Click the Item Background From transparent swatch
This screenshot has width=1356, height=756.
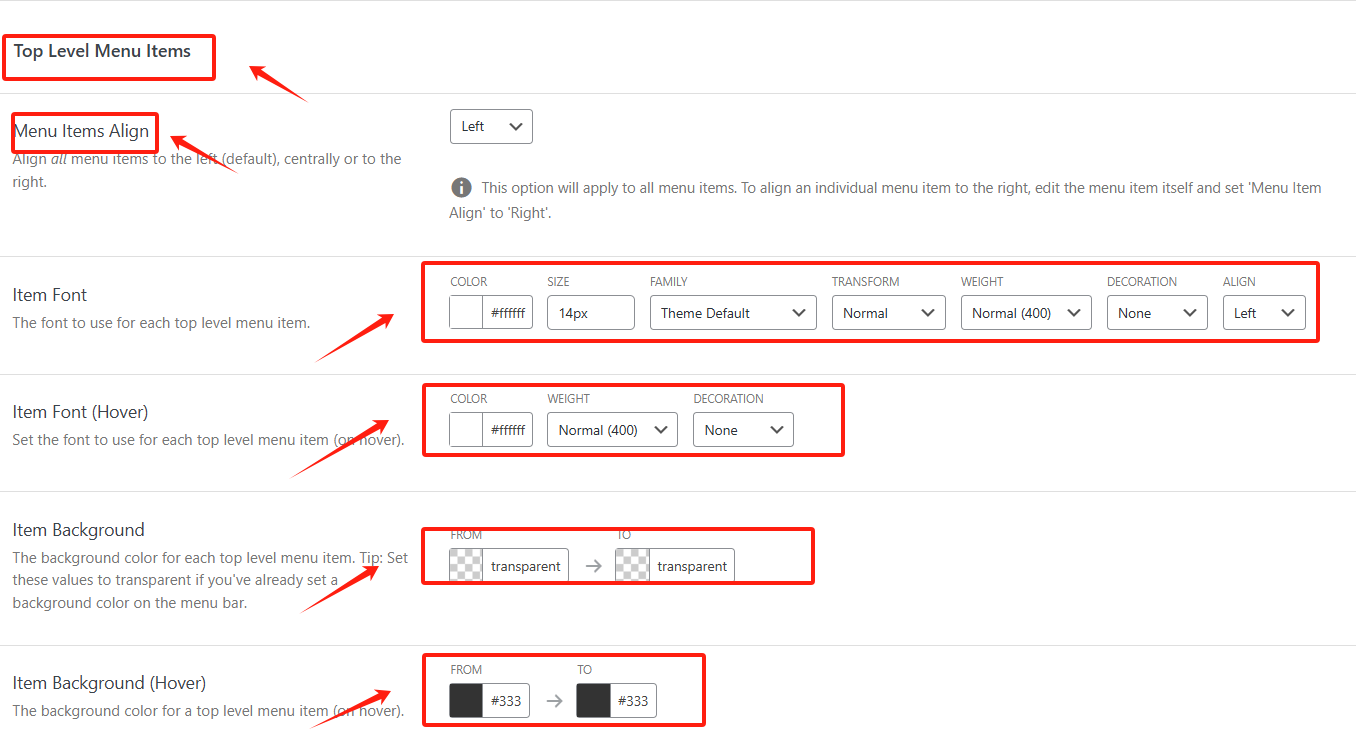[466, 566]
